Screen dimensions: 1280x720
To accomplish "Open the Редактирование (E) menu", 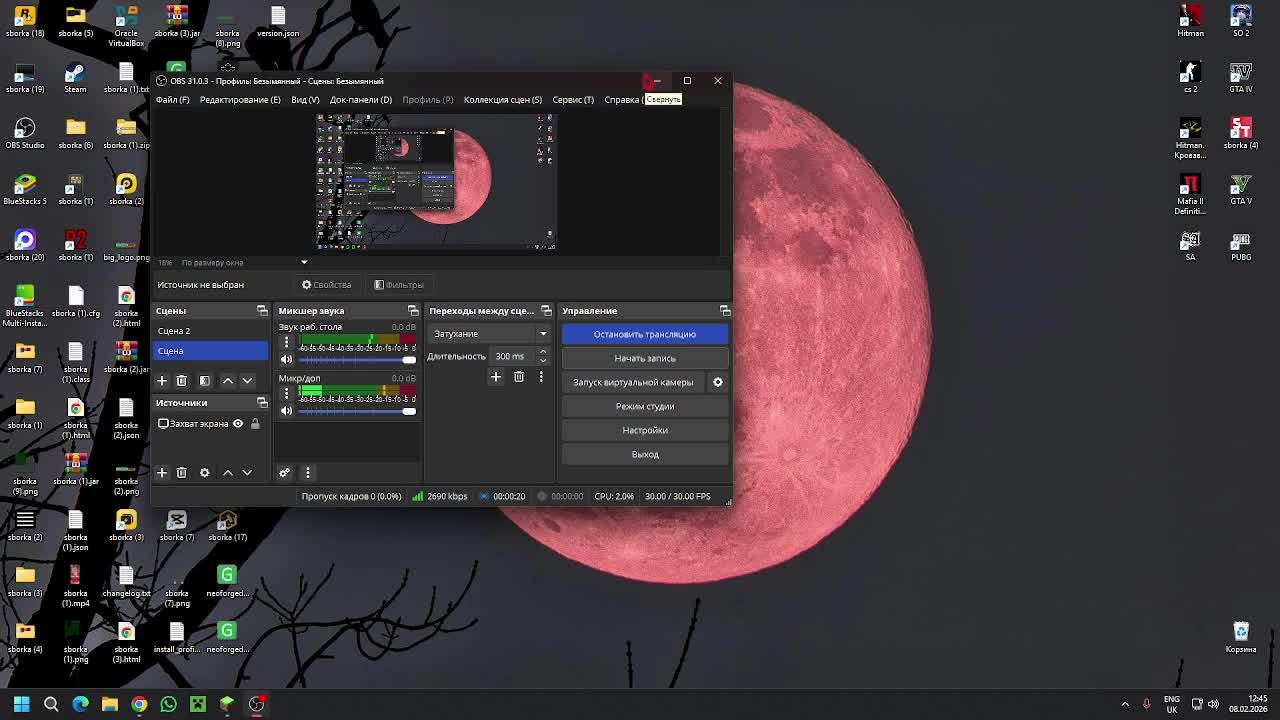I will point(240,100).
